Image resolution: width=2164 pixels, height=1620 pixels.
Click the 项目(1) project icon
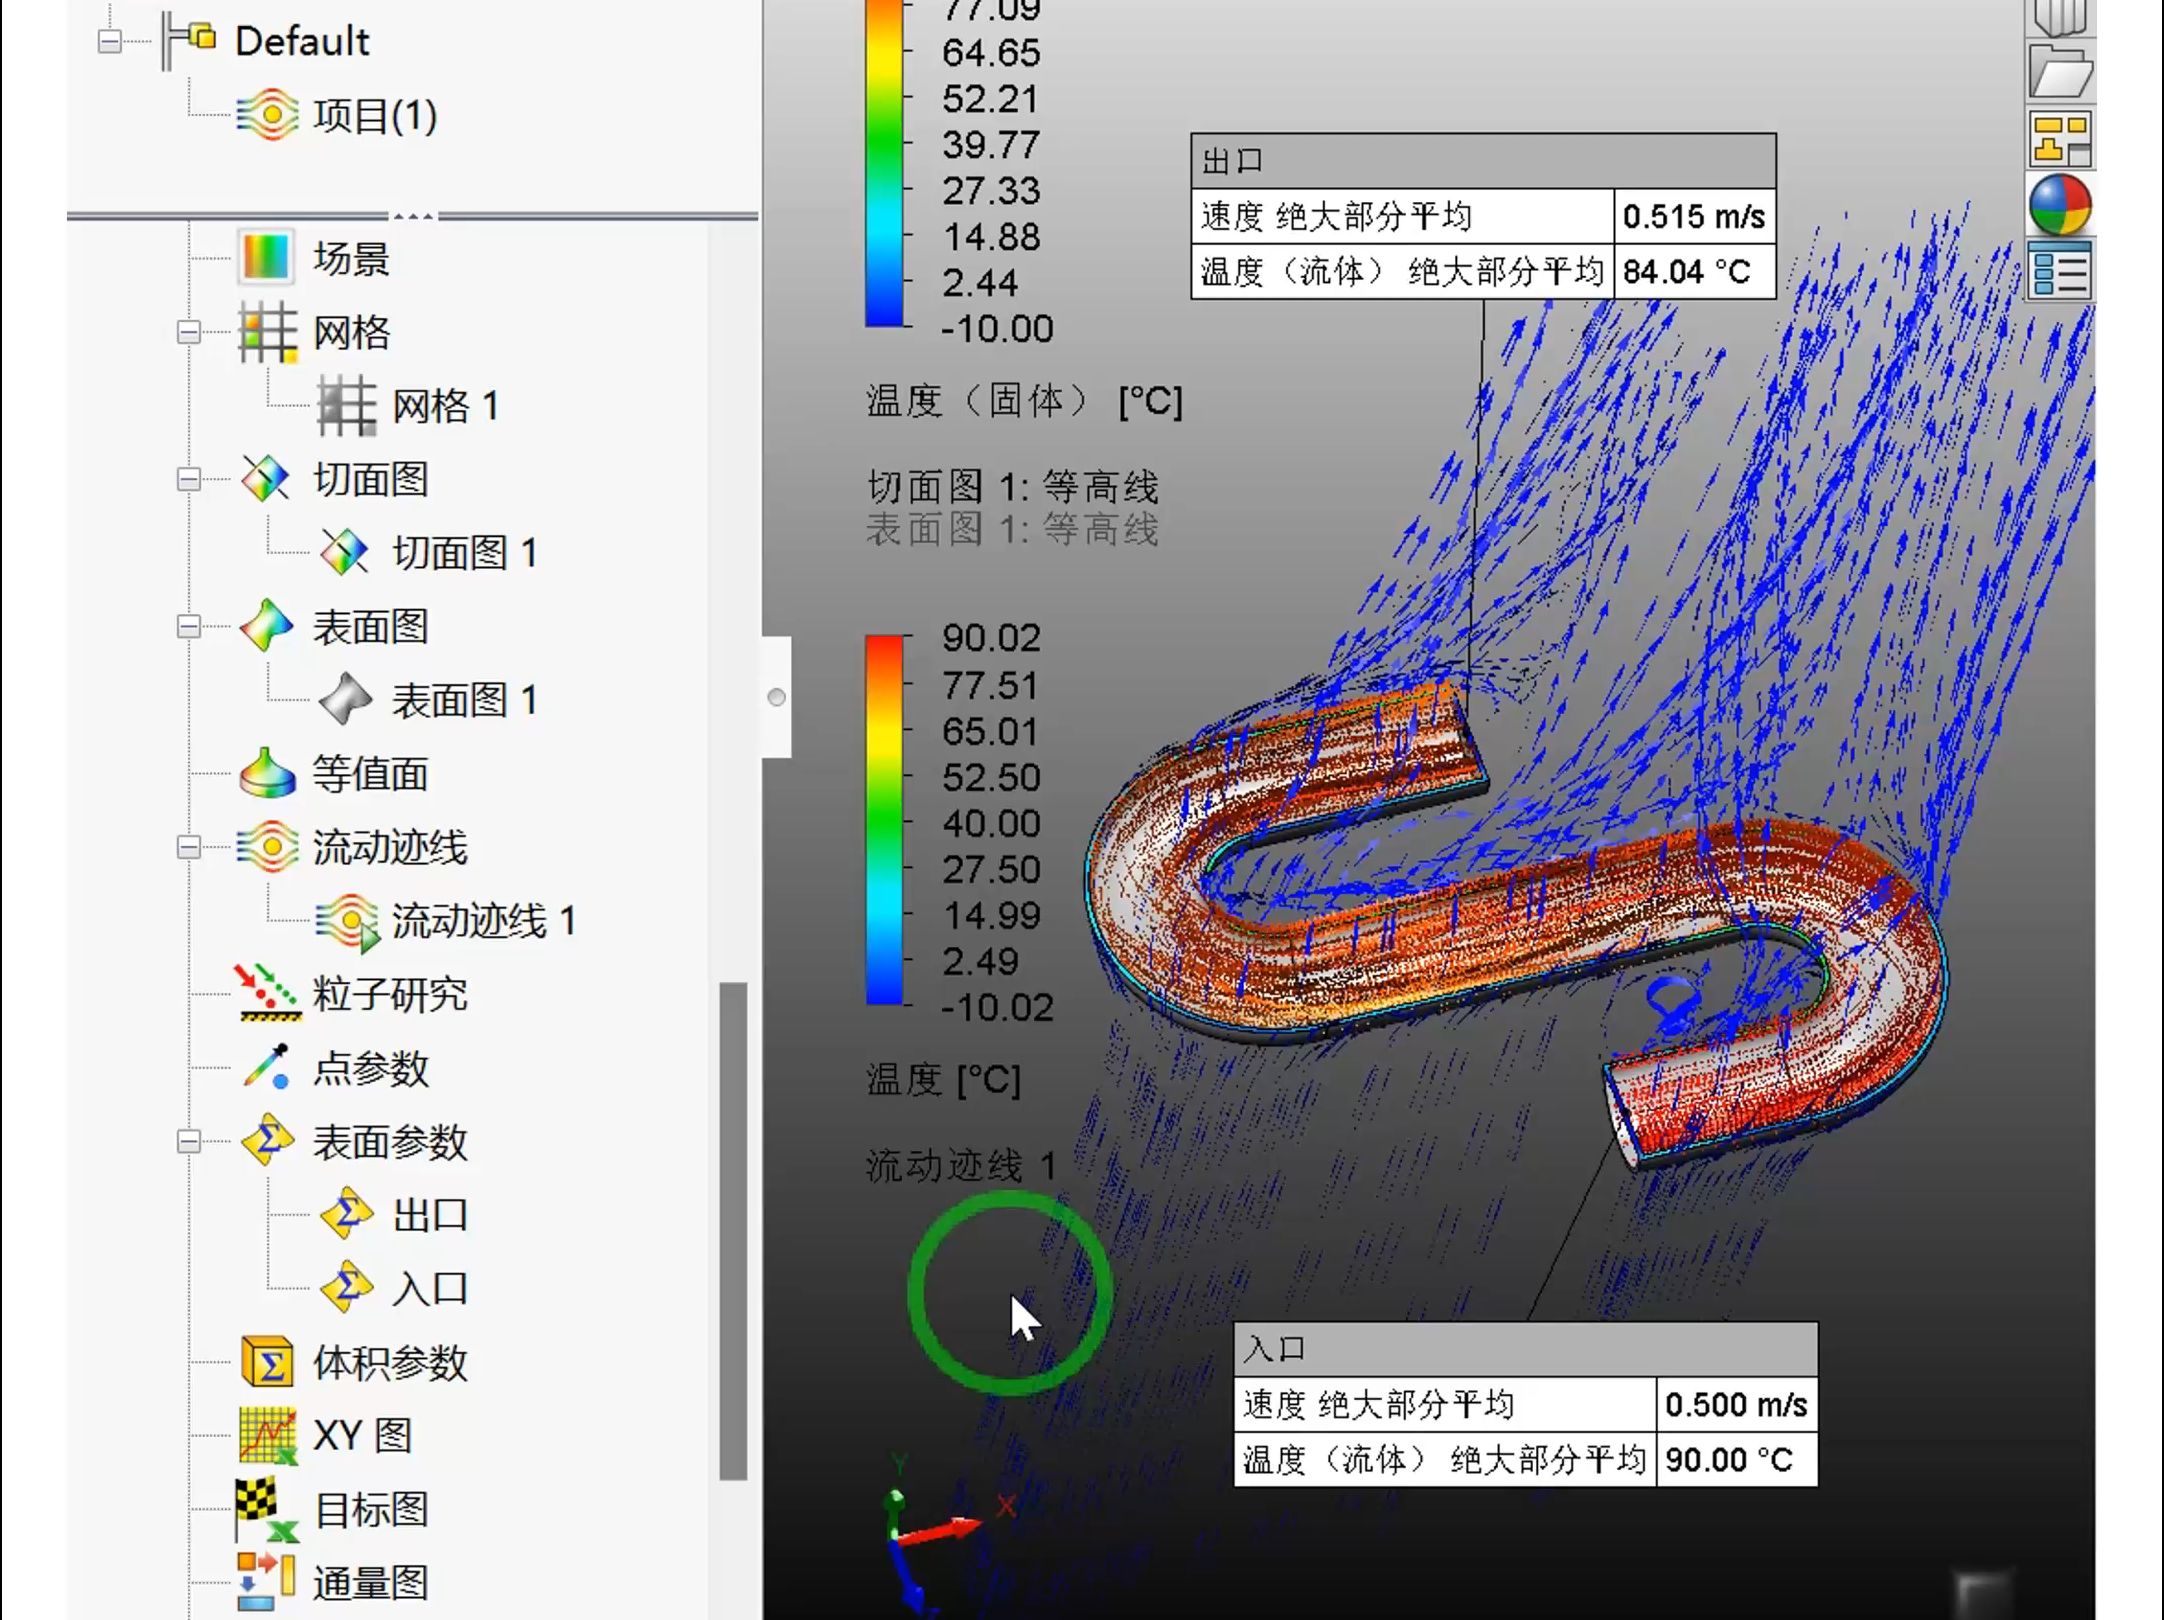click(x=267, y=115)
